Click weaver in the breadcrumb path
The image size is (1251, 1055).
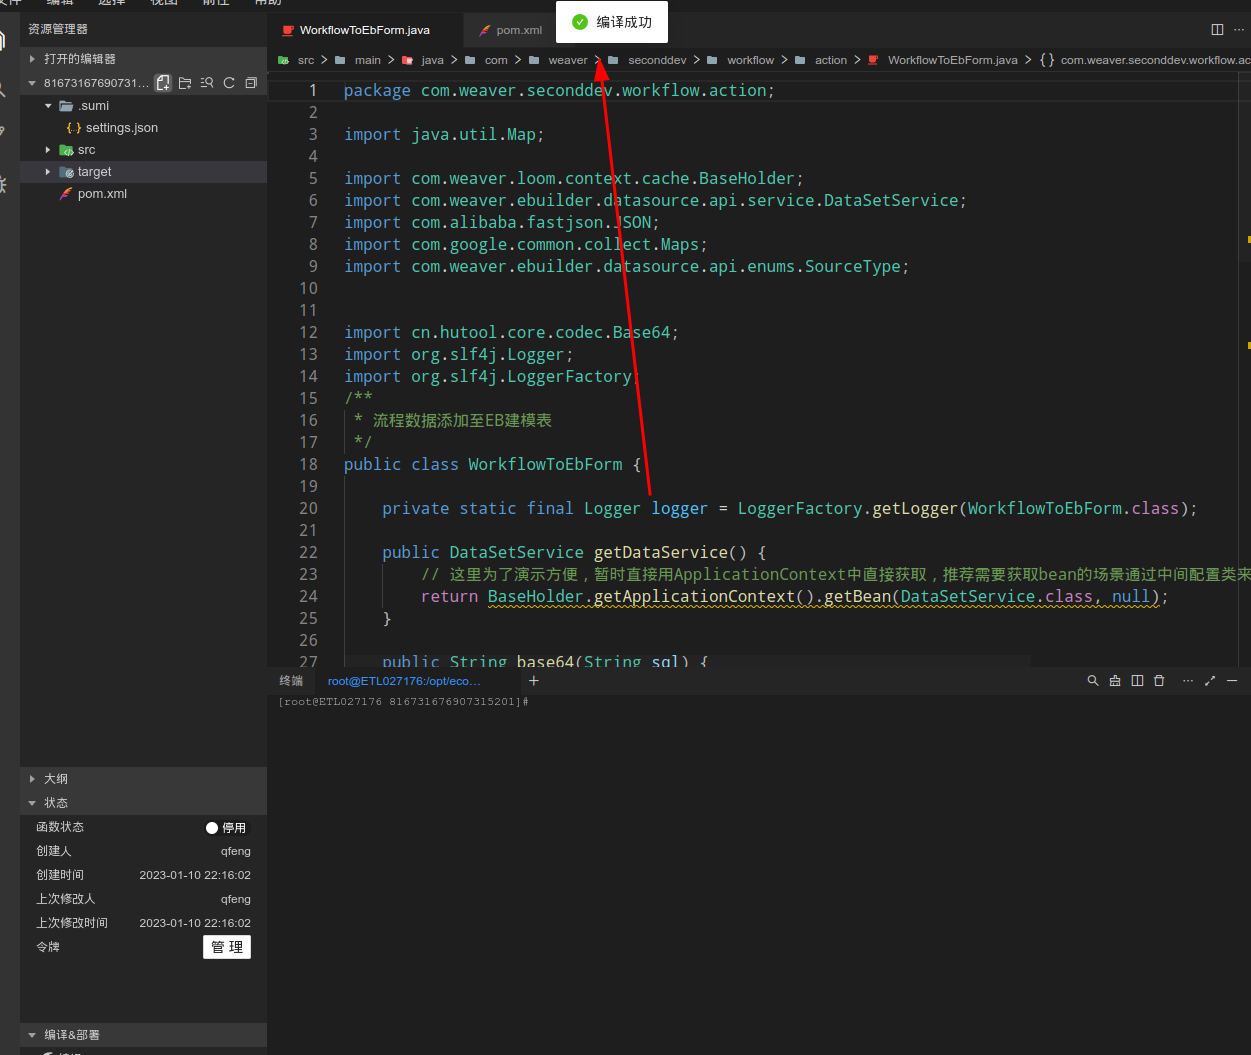click(x=568, y=60)
